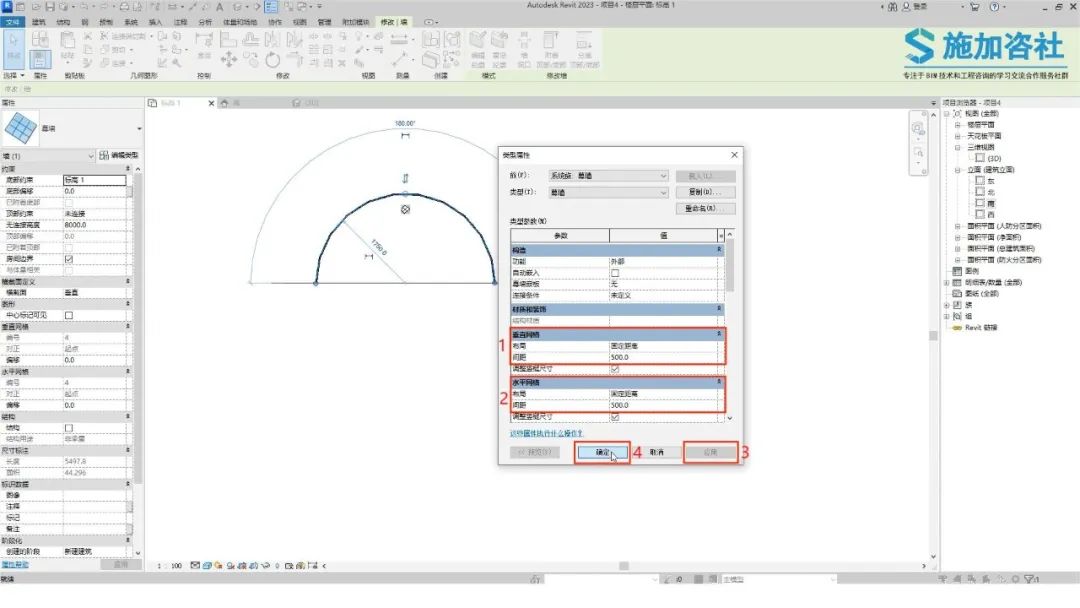Screen dimensions: 1080x608
Task: Switch to the 建筑 ribbon tab
Action: point(39,22)
